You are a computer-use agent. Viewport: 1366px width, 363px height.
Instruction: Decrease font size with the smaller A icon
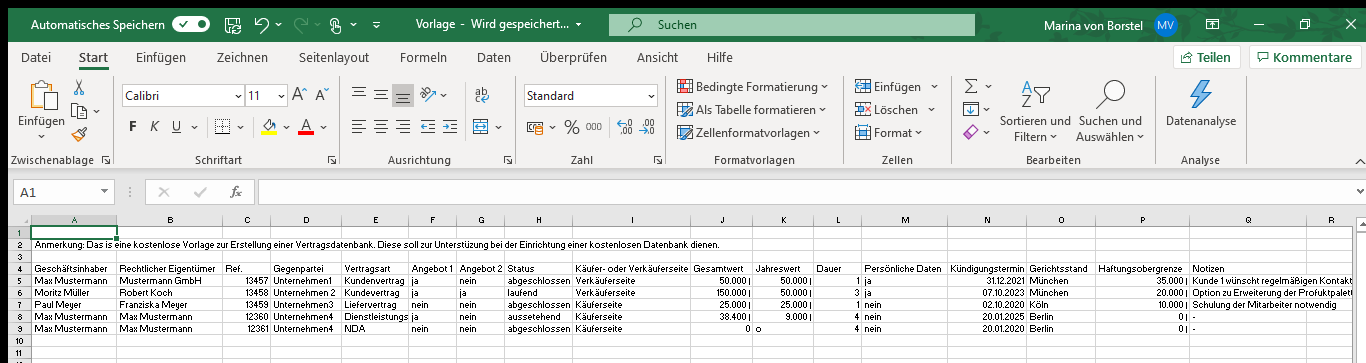[x=322, y=96]
